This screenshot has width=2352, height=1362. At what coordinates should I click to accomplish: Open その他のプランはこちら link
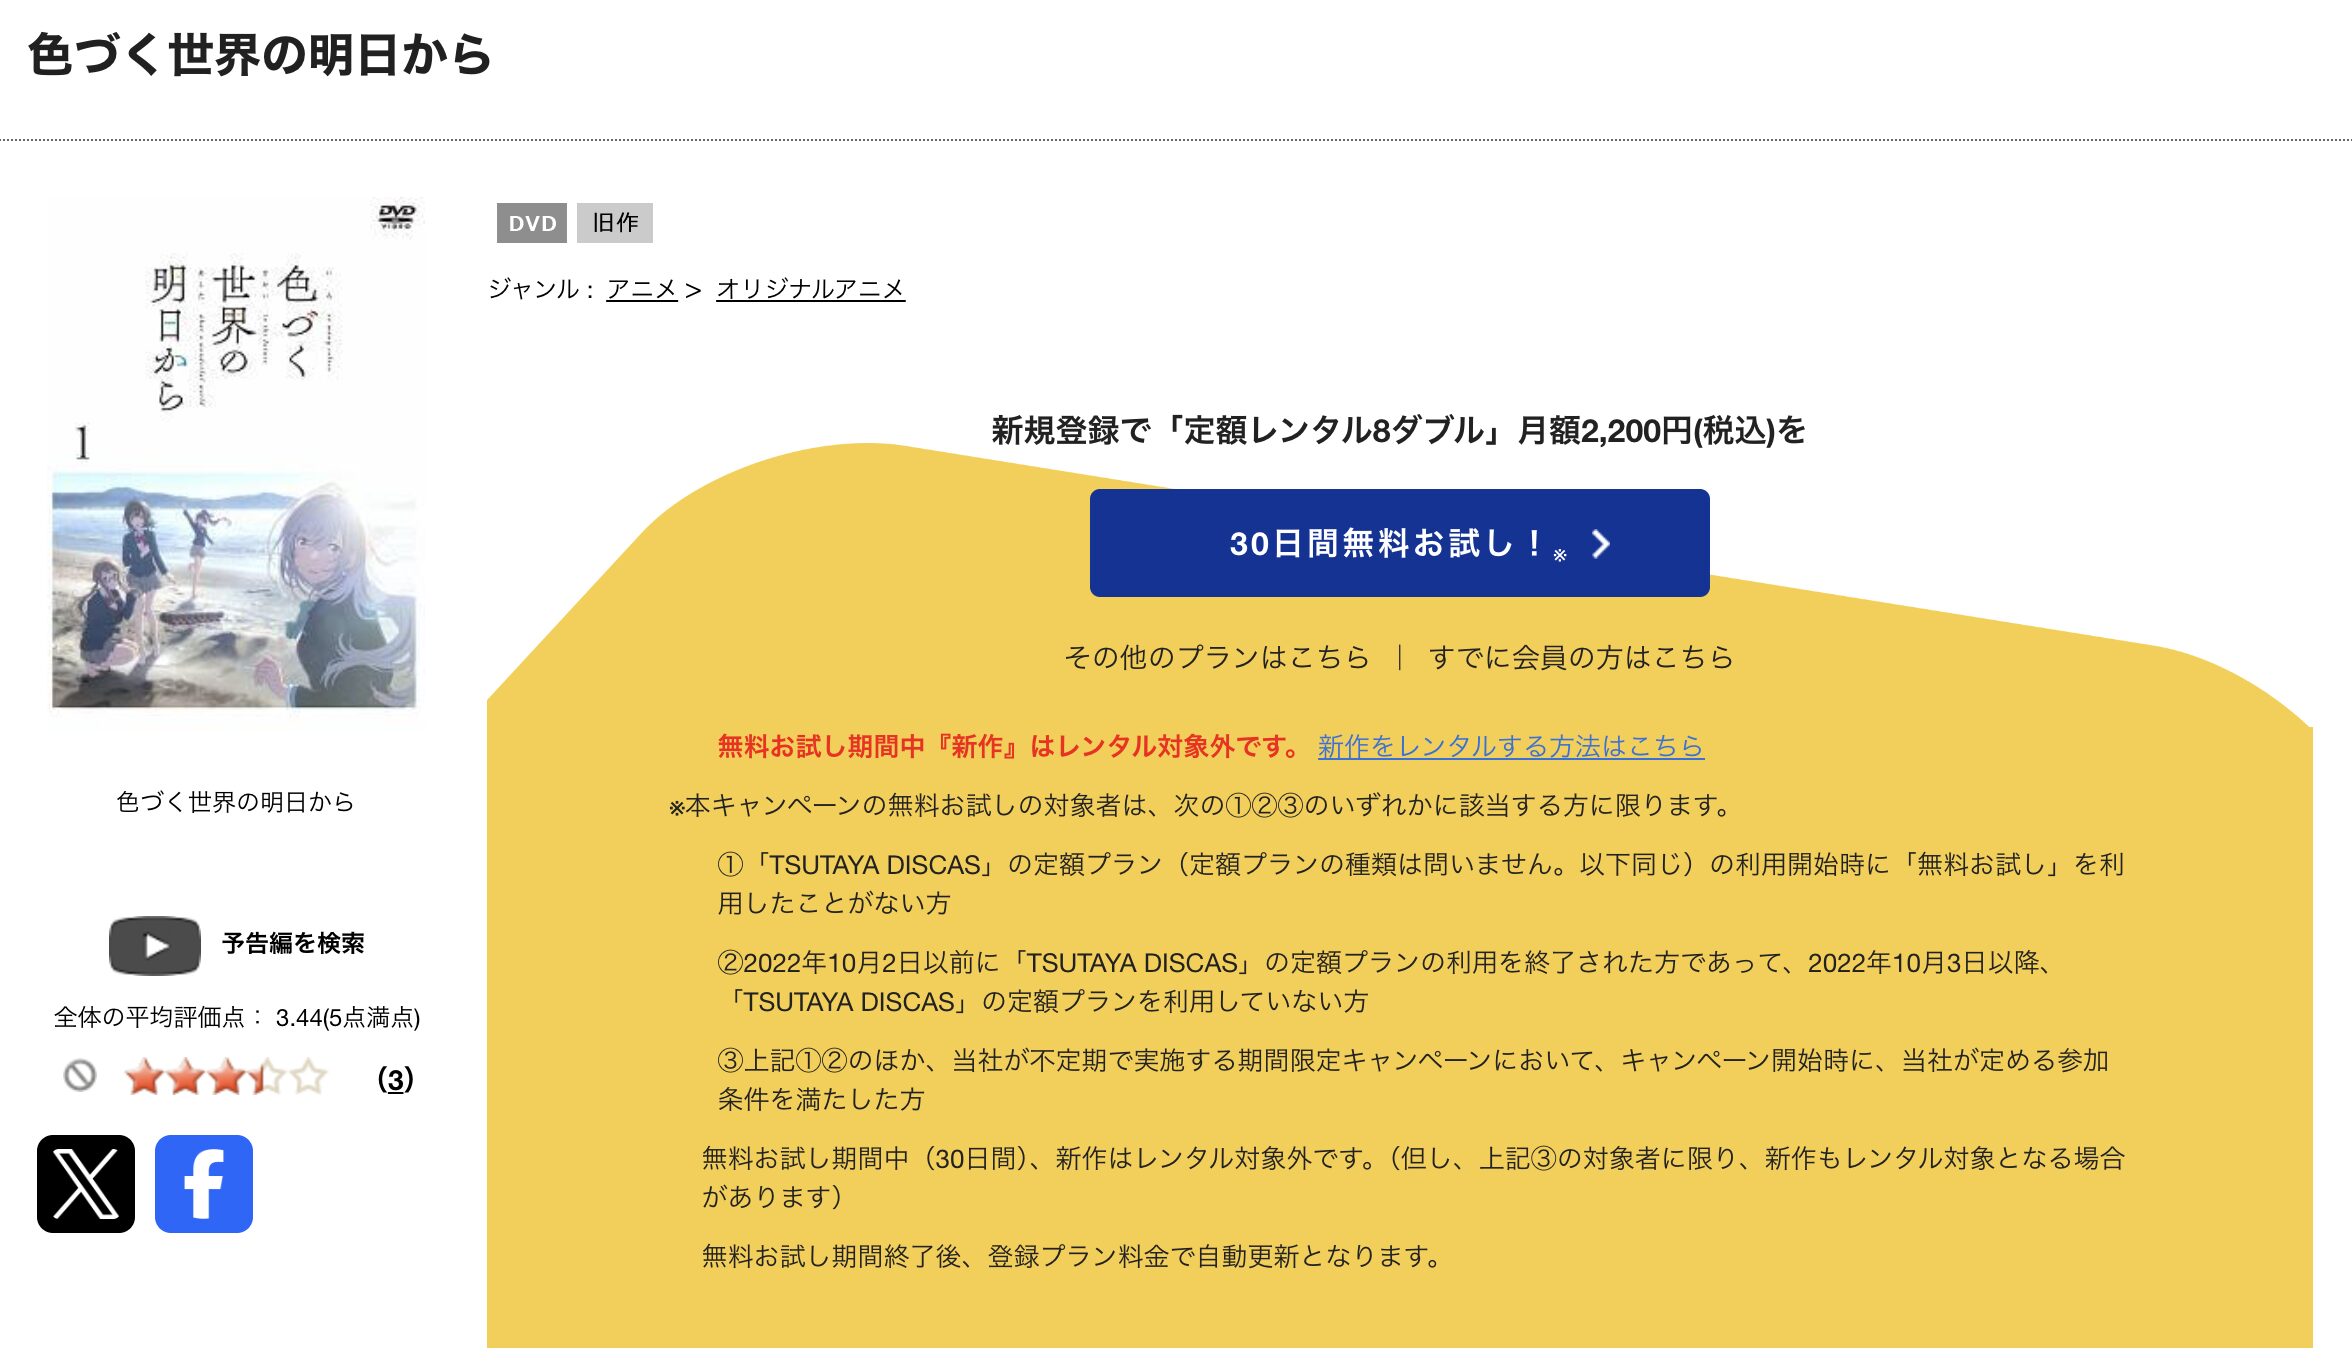click(x=1216, y=657)
